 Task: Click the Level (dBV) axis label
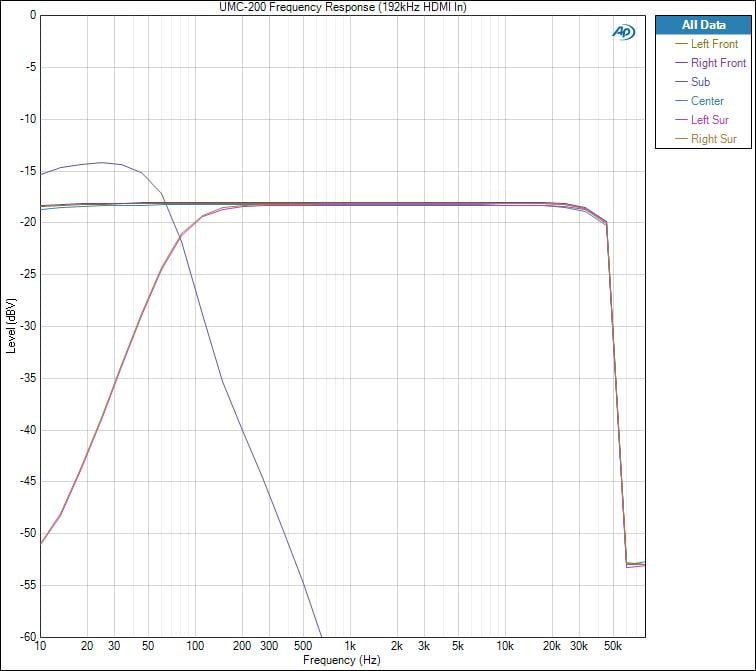(x=11, y=326)
